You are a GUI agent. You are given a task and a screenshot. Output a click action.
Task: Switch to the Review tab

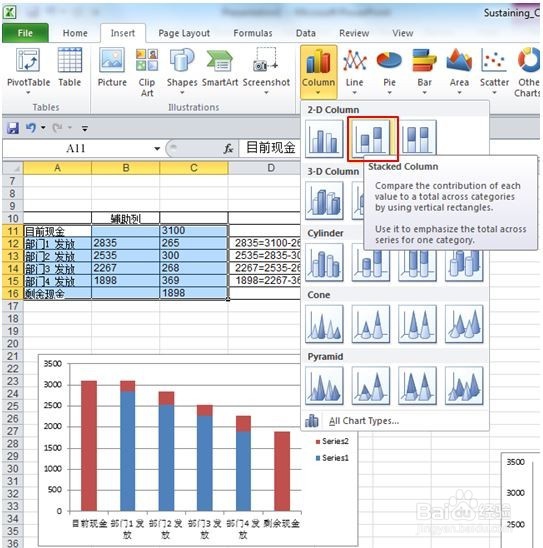[354, 33]
